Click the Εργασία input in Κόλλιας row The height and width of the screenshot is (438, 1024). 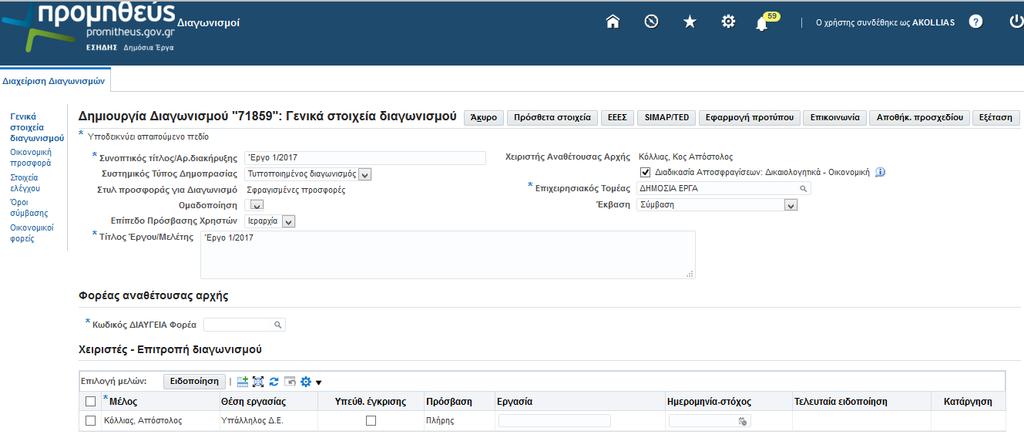click(x=554, y=421)
